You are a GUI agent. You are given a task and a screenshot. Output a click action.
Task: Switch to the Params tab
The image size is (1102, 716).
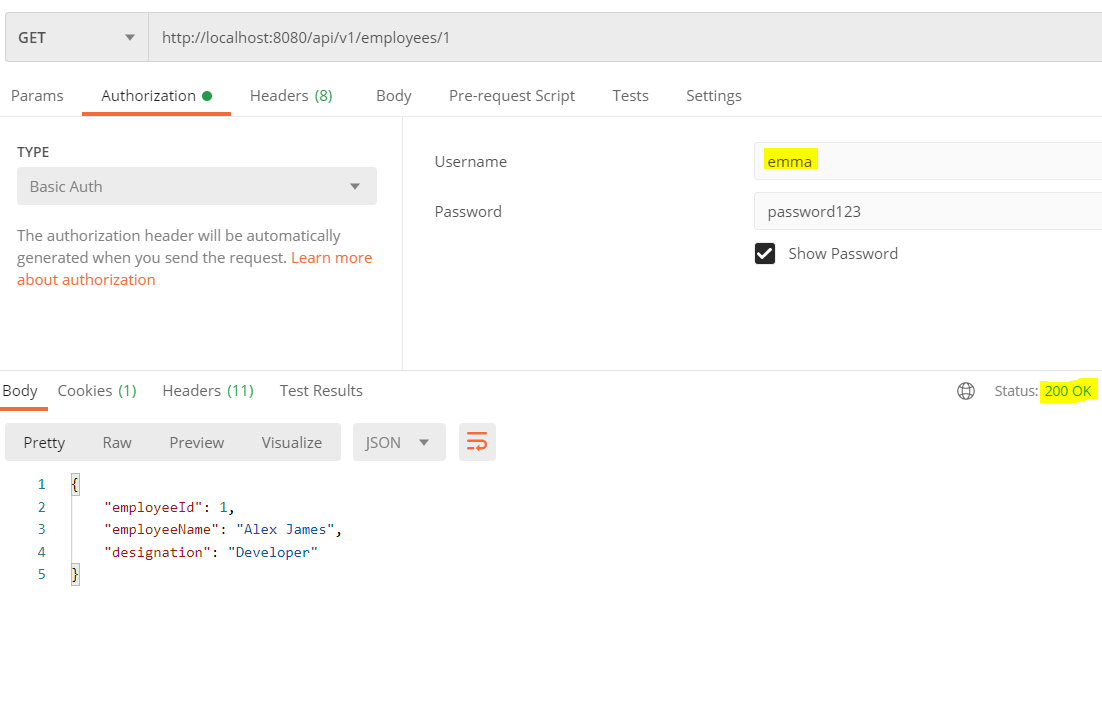(x=37, y=96)
